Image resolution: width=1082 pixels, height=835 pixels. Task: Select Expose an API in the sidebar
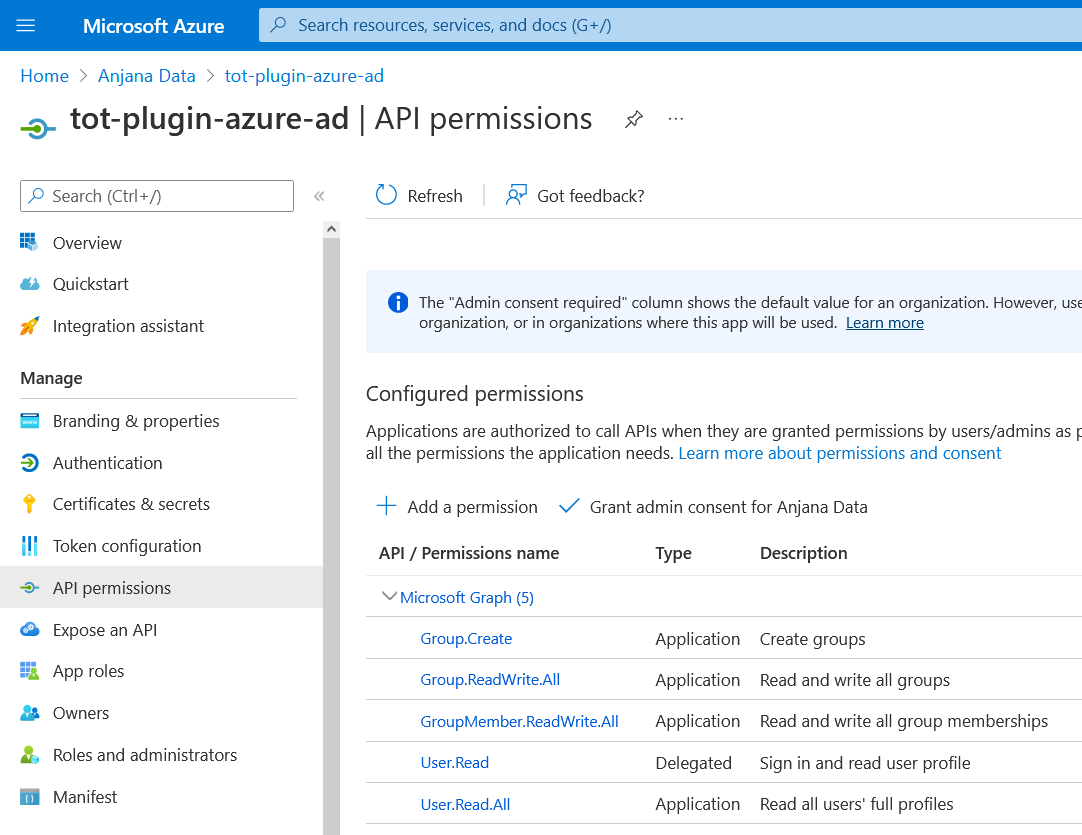[x=105, y=630]
